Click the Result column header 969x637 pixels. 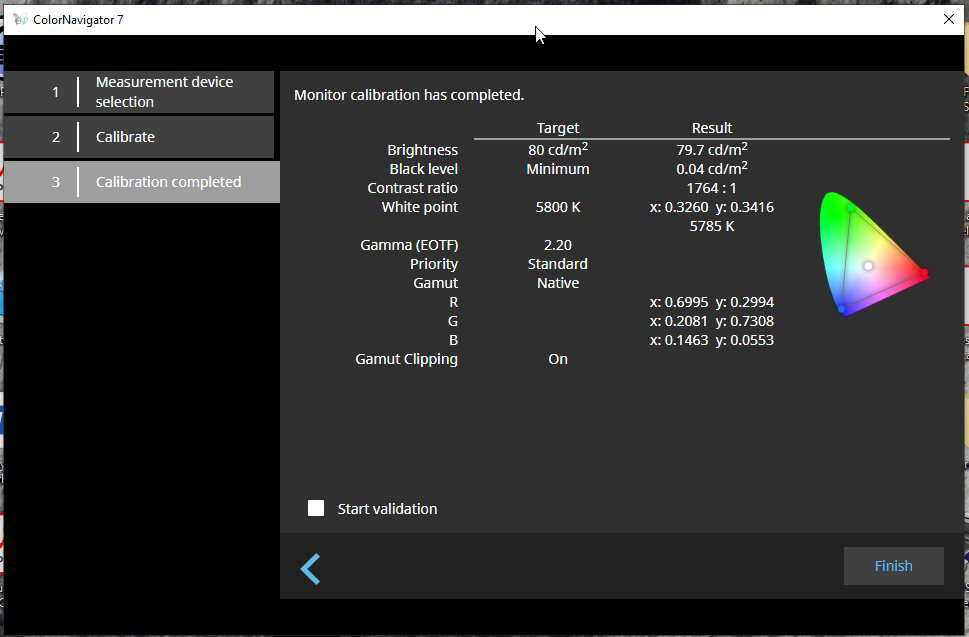click(x=712, y=128)
